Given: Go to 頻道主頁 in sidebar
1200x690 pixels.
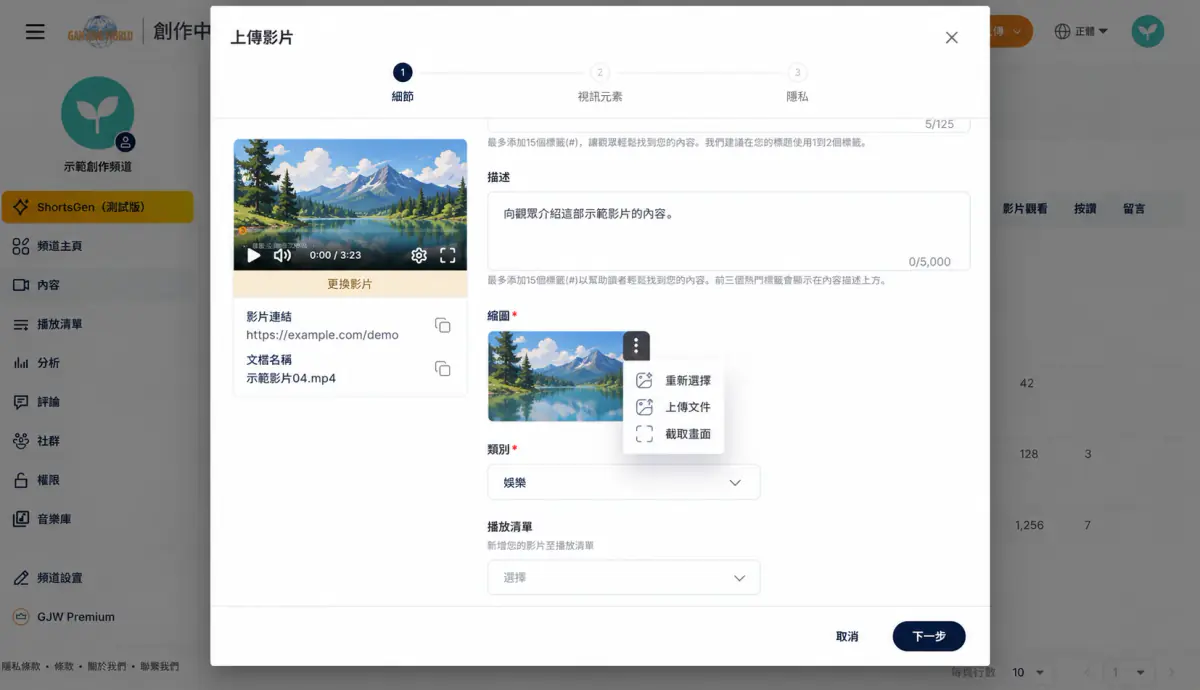Looking at the screenshot, I should pyautogui.click(x=60, y=246).
